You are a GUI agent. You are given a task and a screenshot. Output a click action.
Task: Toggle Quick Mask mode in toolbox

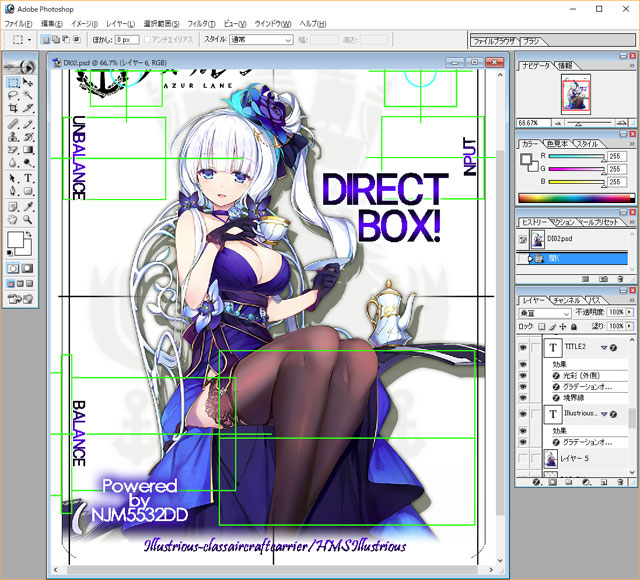coord(28,268)
